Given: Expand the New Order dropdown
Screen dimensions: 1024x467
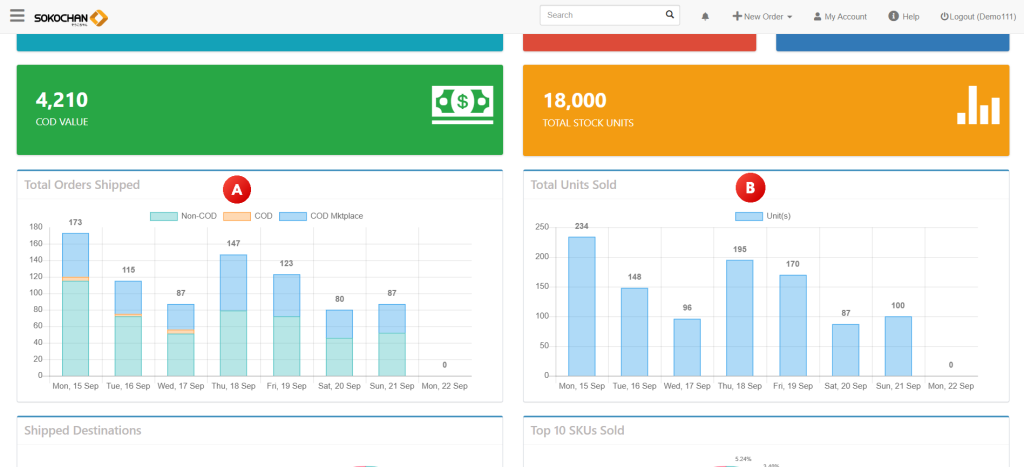Looking at the screenshot, I should click(762, 17).
